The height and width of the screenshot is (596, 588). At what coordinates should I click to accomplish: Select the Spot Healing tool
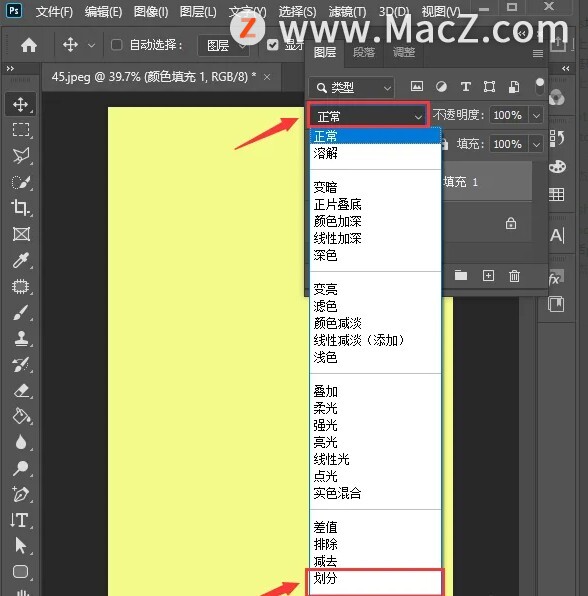click(x=21, y=286)
